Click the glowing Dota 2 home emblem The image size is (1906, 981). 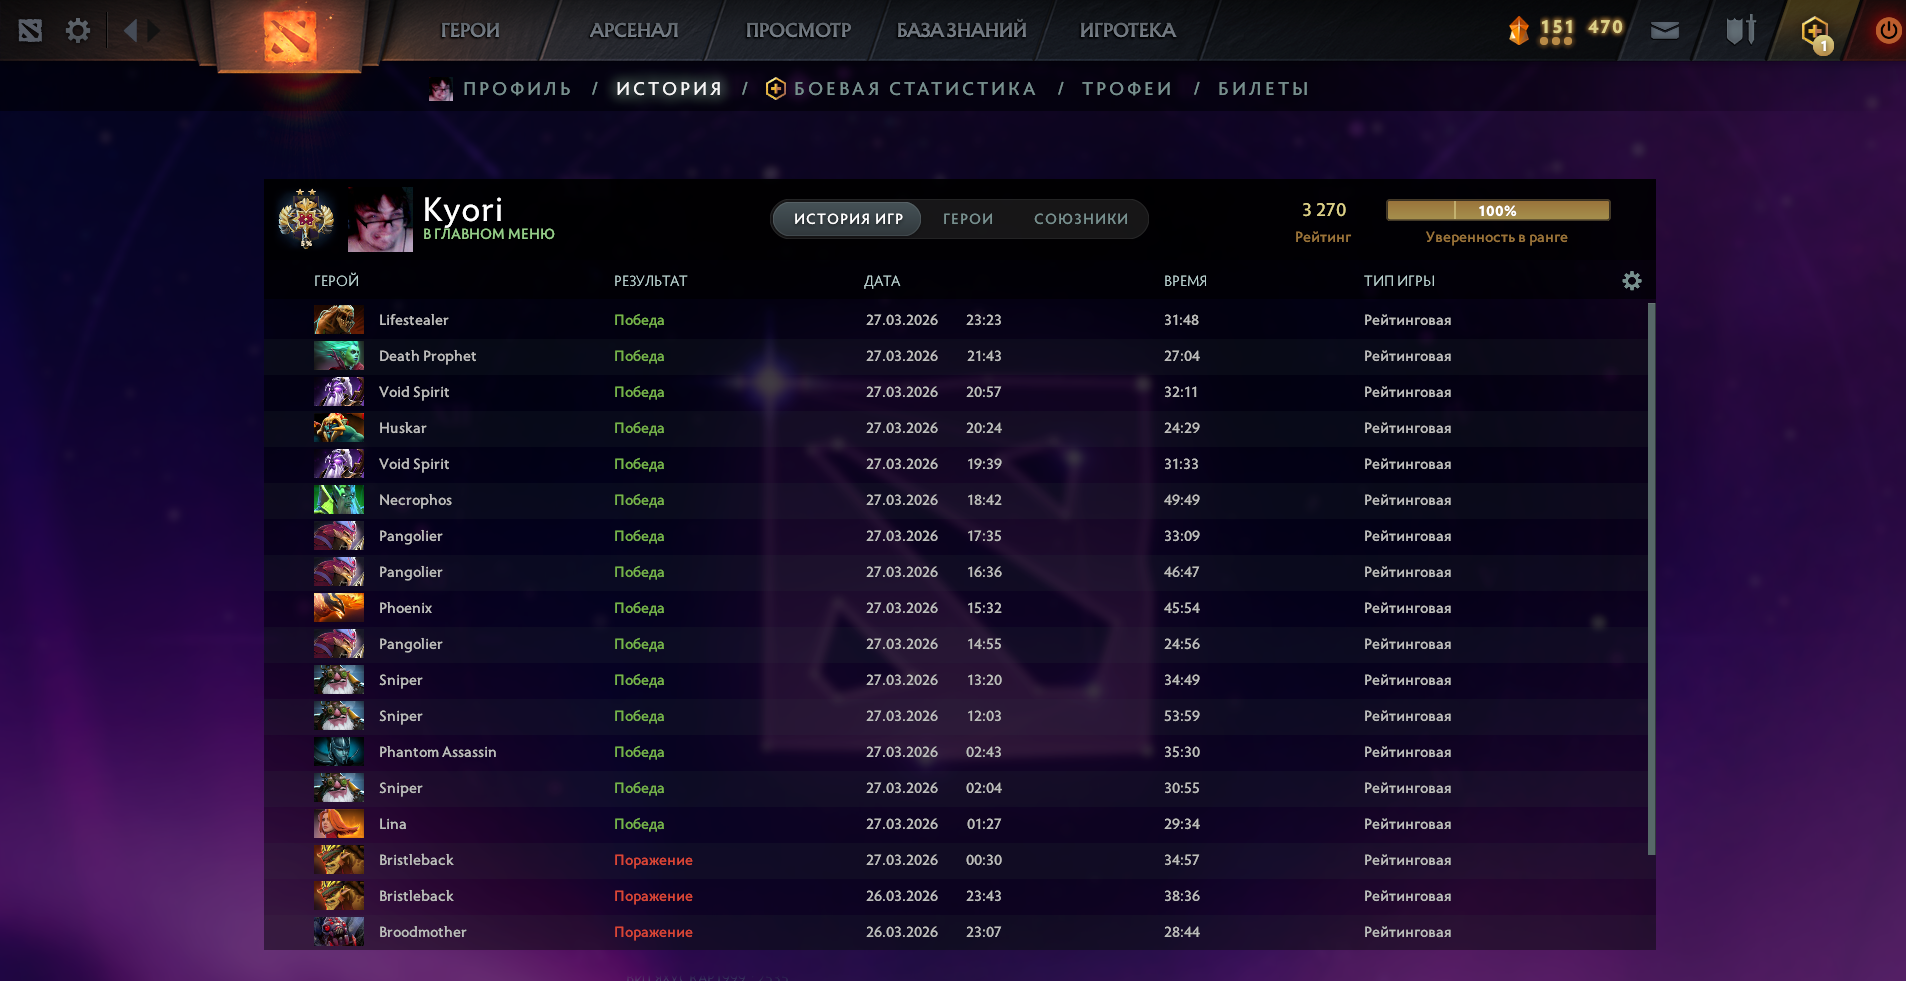pyautogui.click(x=290, y=37)
